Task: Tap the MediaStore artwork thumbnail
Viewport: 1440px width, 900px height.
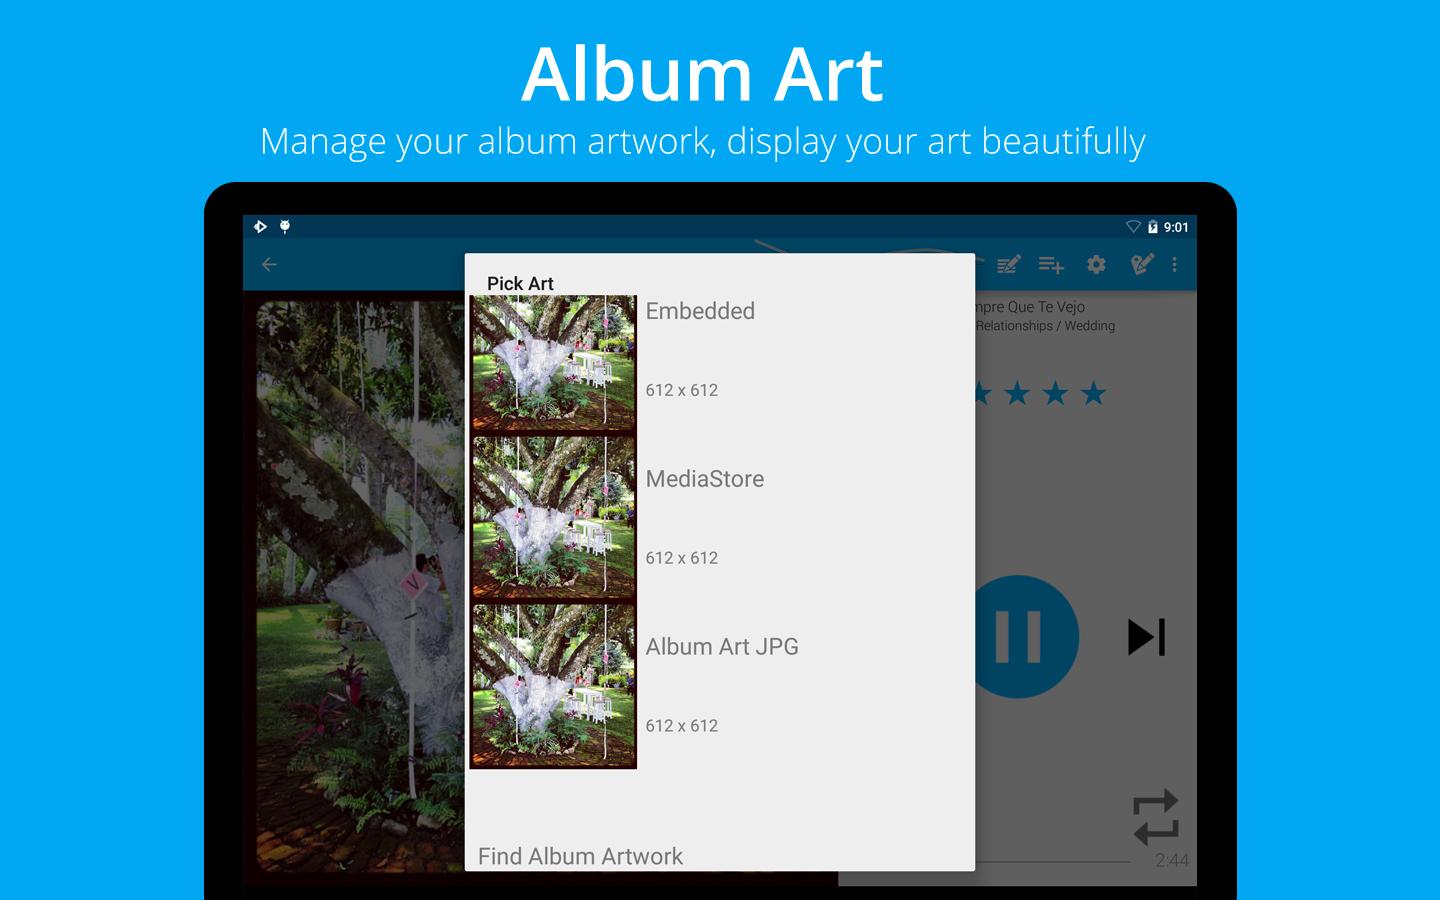Action: pos(553,517)
